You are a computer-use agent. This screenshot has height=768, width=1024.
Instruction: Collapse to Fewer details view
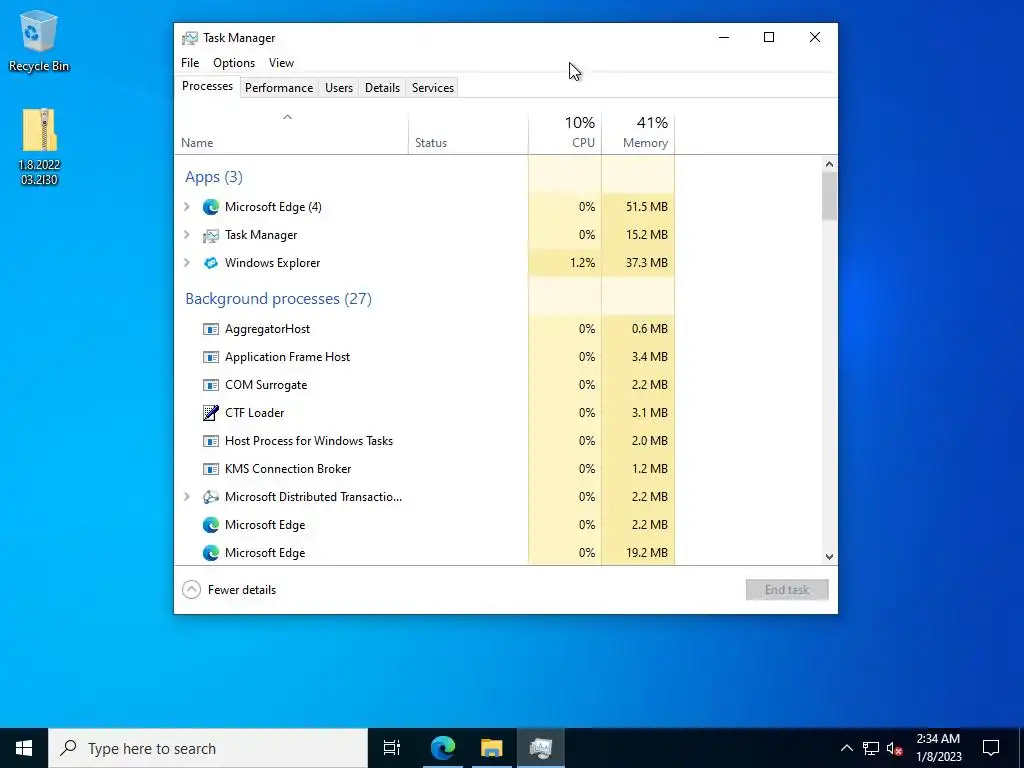point(229,590)
